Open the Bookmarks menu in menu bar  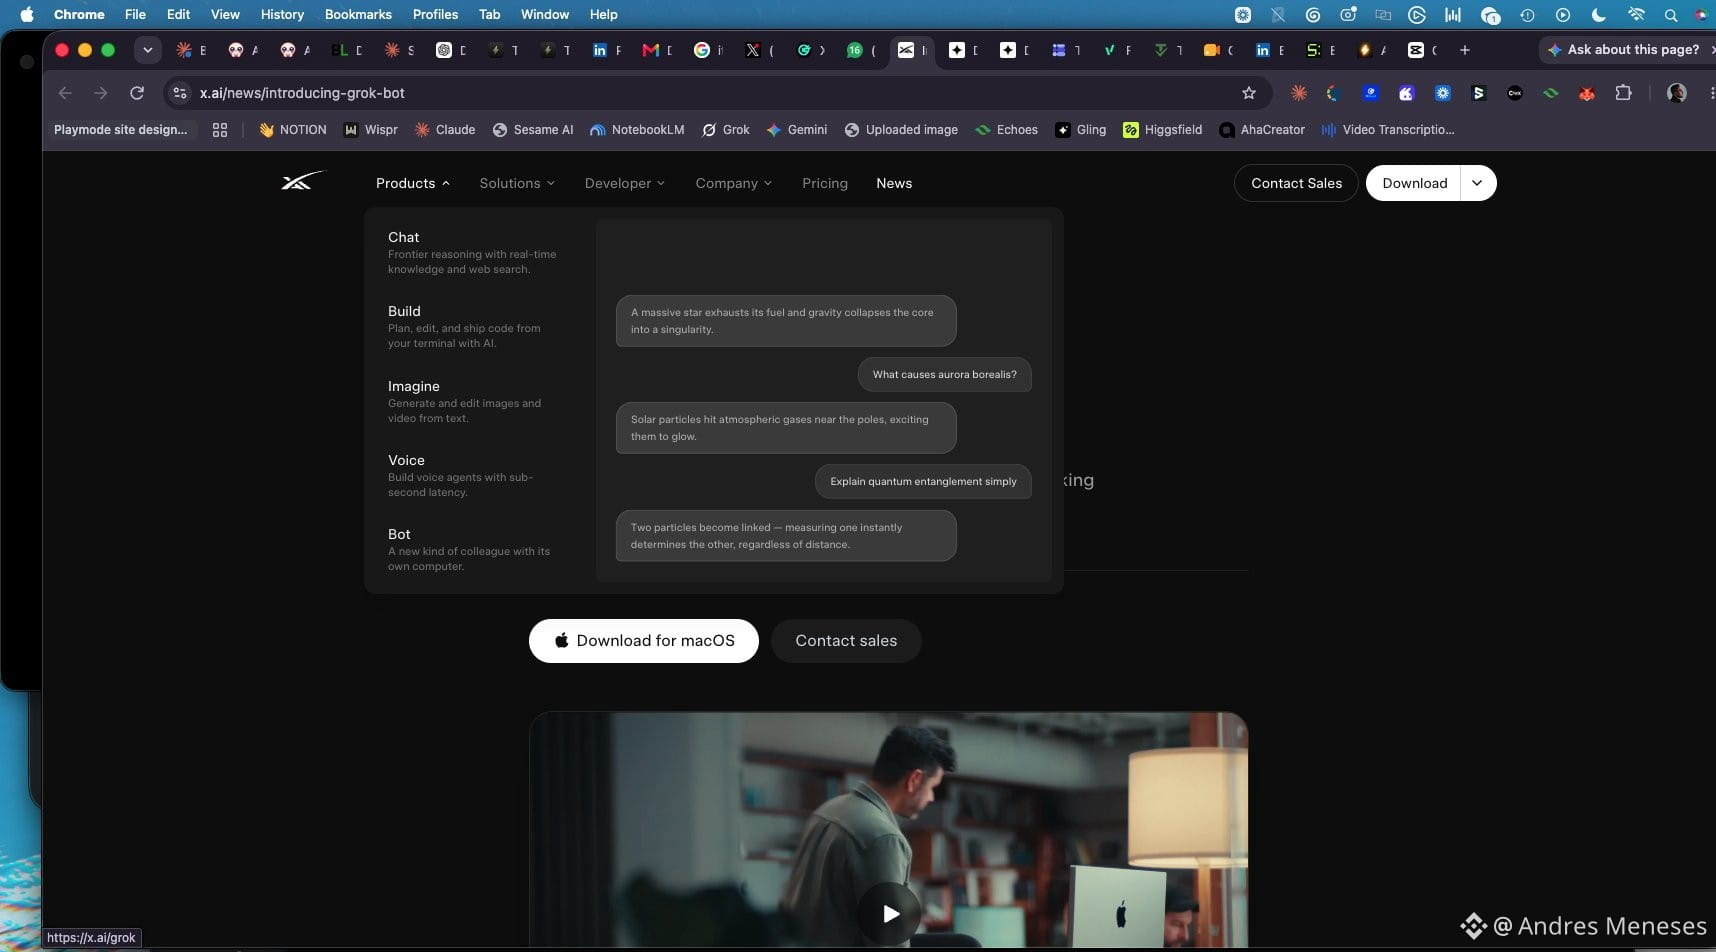pyautogui.click(x=358, y=15)
